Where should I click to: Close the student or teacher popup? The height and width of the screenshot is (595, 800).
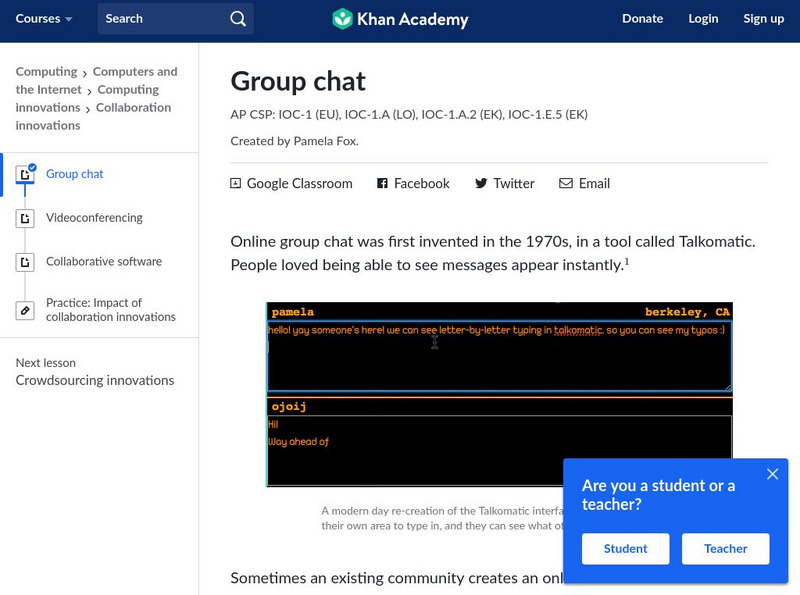(772, 474)
